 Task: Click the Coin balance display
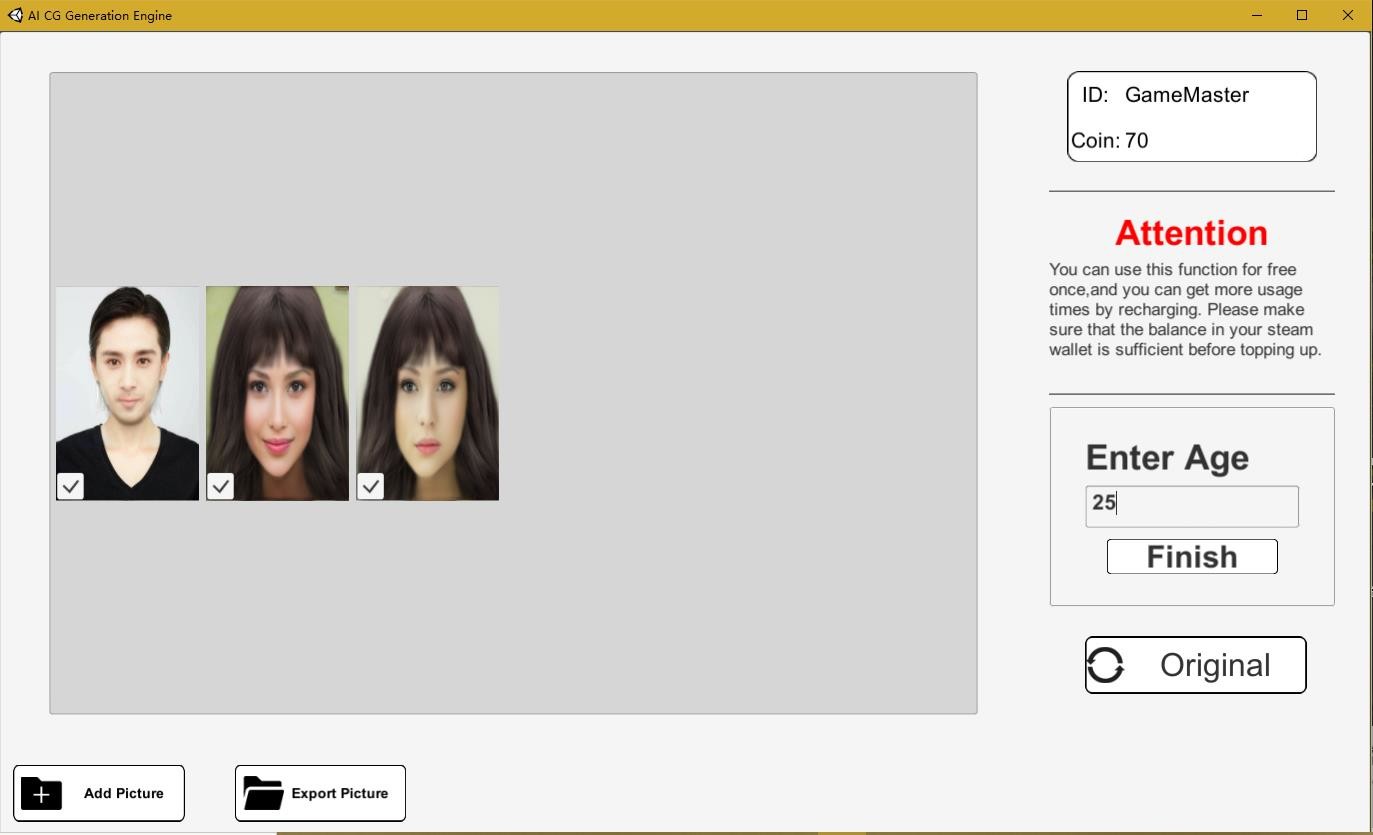[x=1109, y=140]
